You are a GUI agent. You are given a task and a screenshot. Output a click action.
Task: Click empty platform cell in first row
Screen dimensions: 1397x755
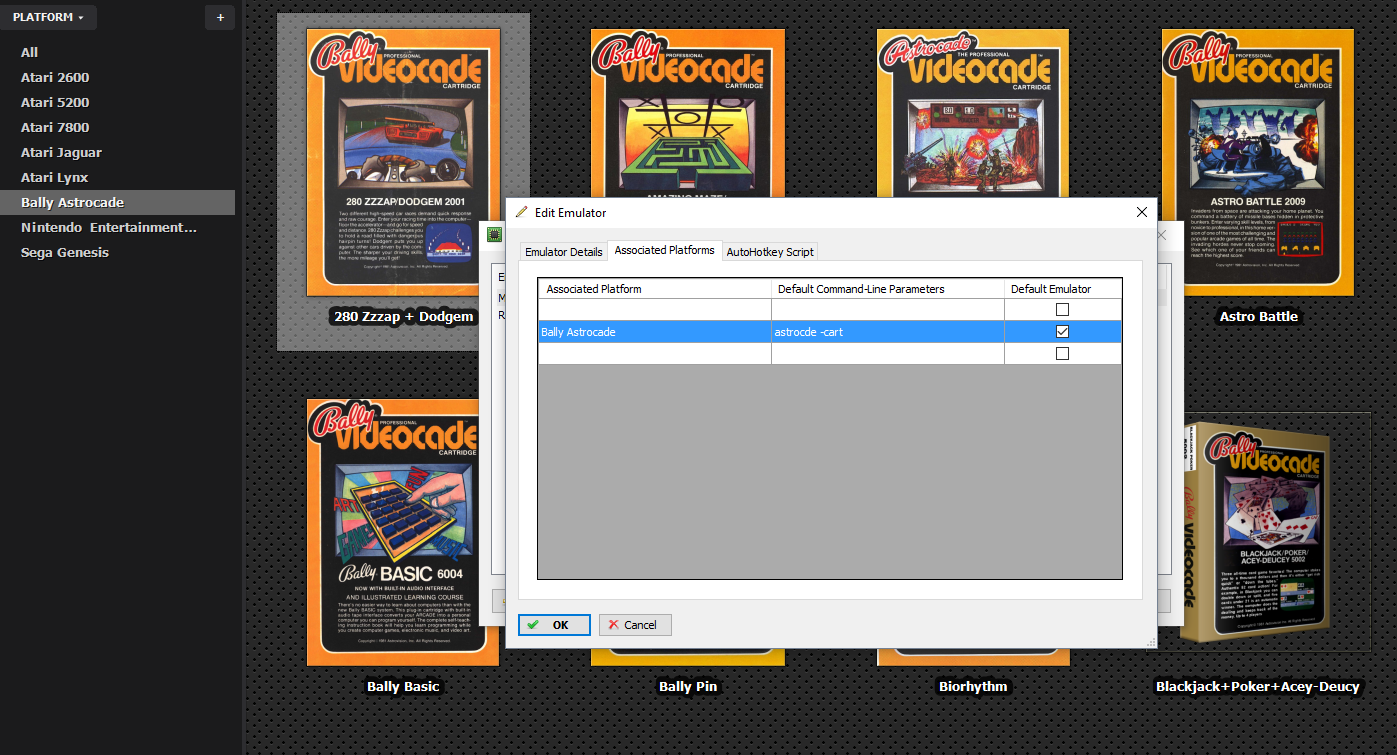[x=655, y=310]
